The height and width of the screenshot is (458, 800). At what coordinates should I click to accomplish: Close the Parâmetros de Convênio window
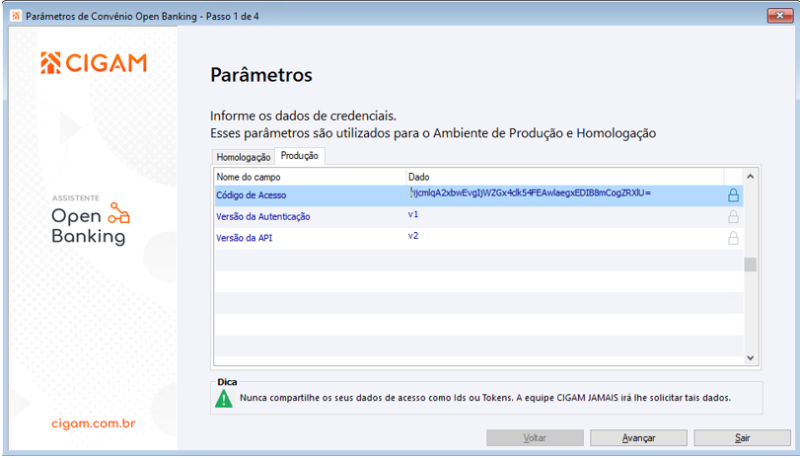(x=780, y=16)
